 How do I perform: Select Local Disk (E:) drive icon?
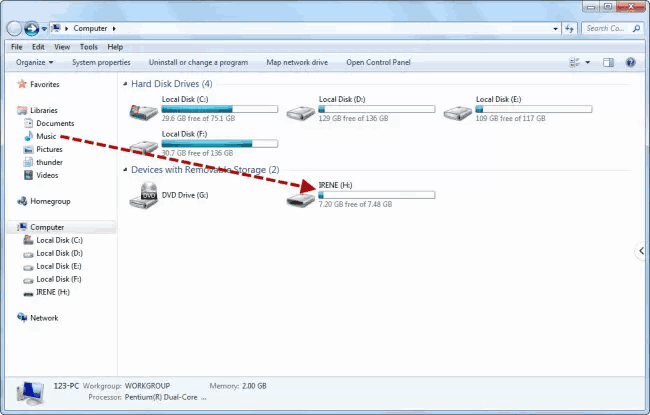pyautogui.click(x=457, y=111)
